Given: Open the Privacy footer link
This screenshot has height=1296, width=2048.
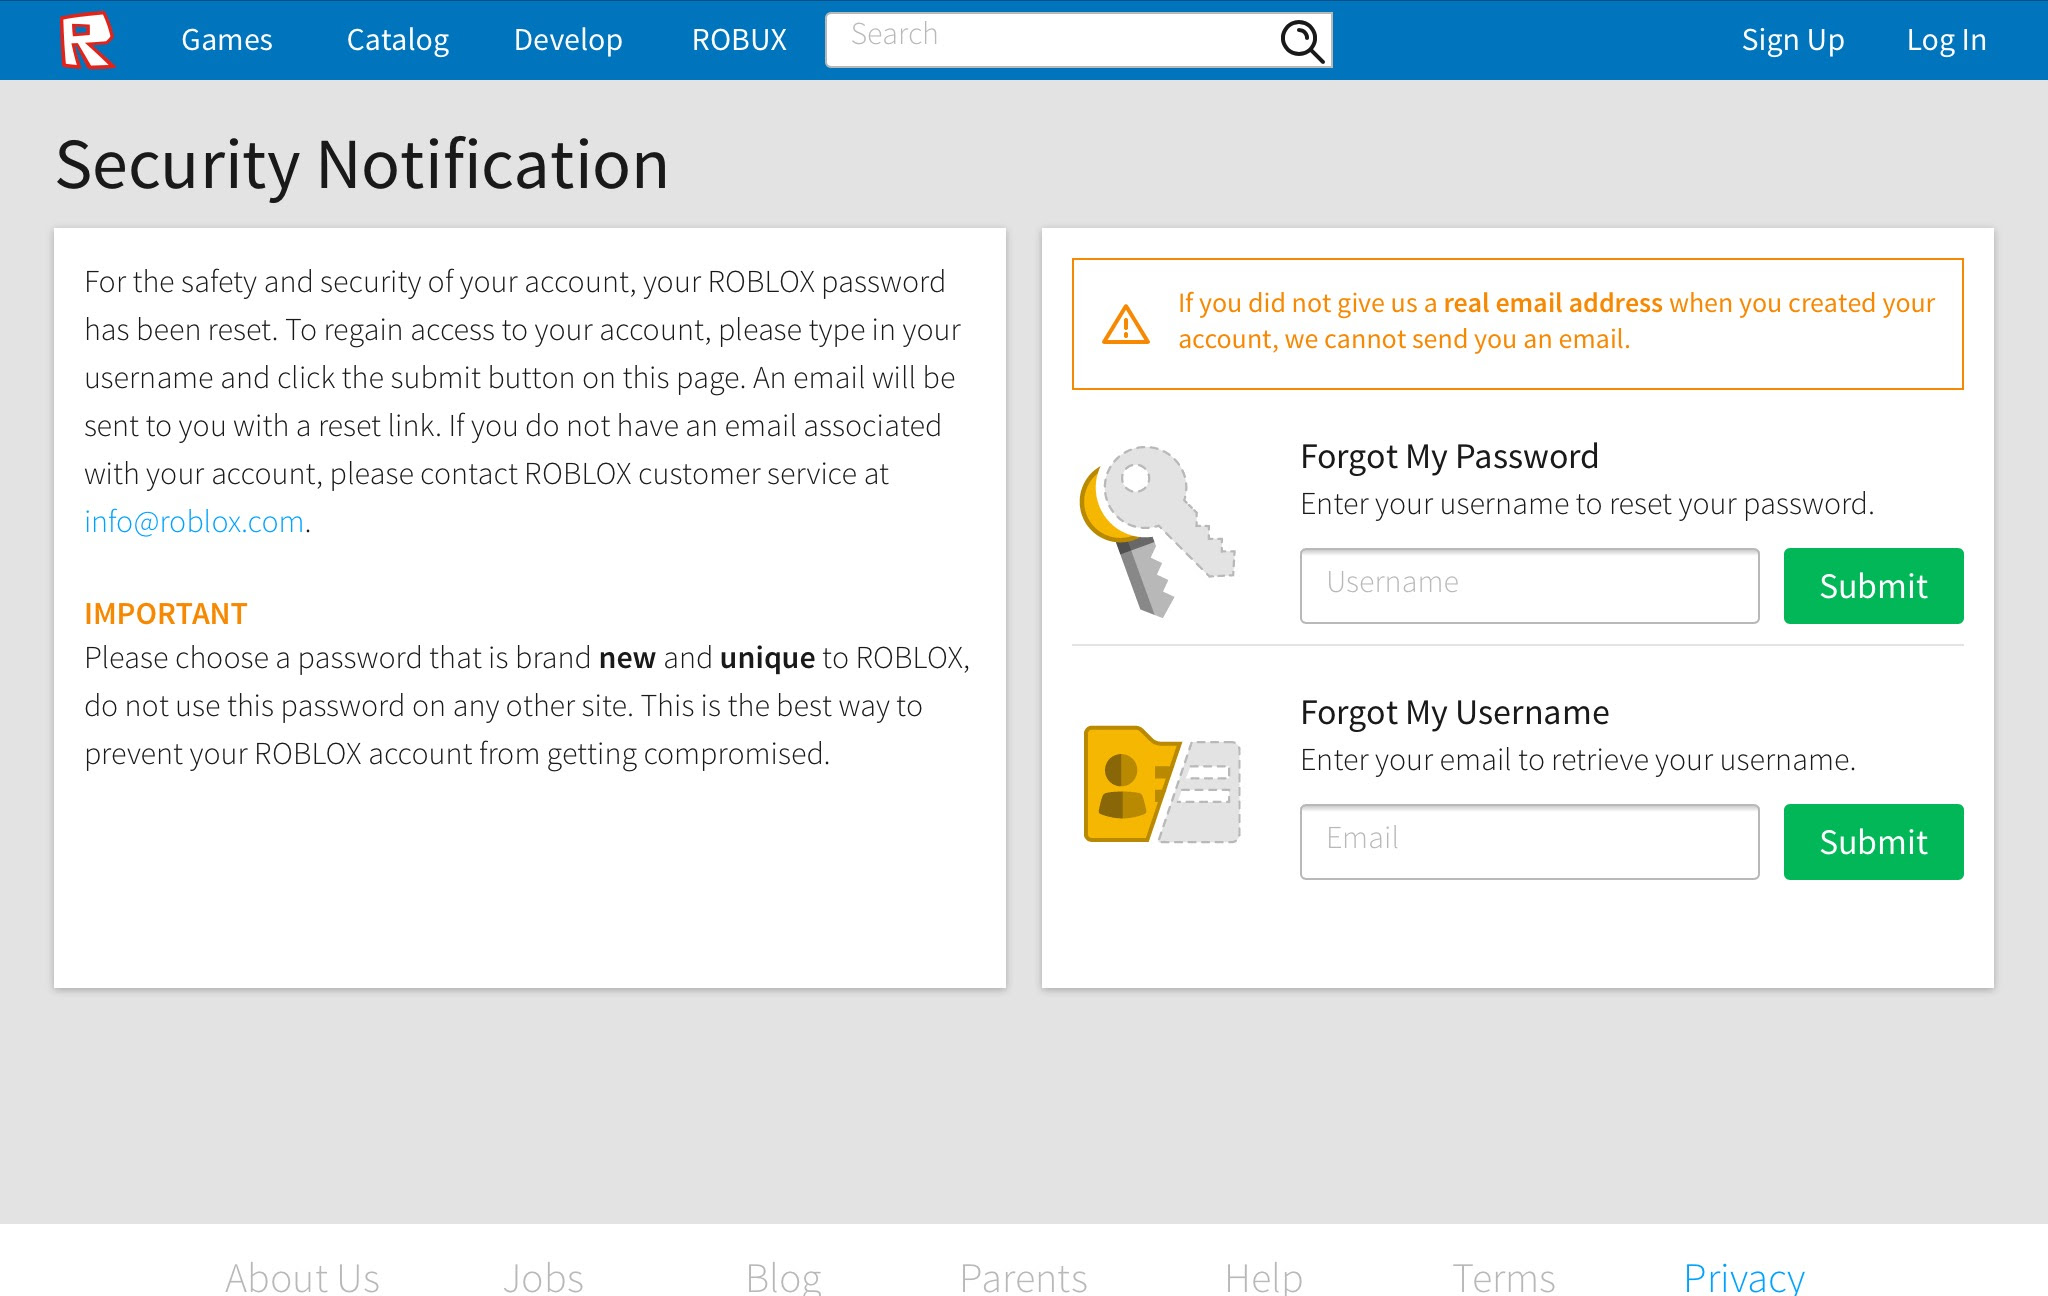Looking at the screenshot, I should 1744,1278.
